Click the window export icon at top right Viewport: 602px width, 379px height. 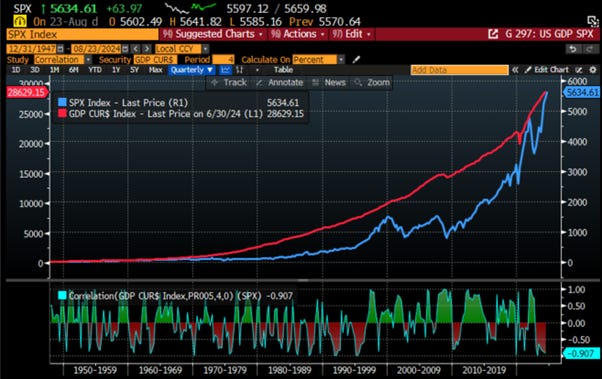[593, 21]
